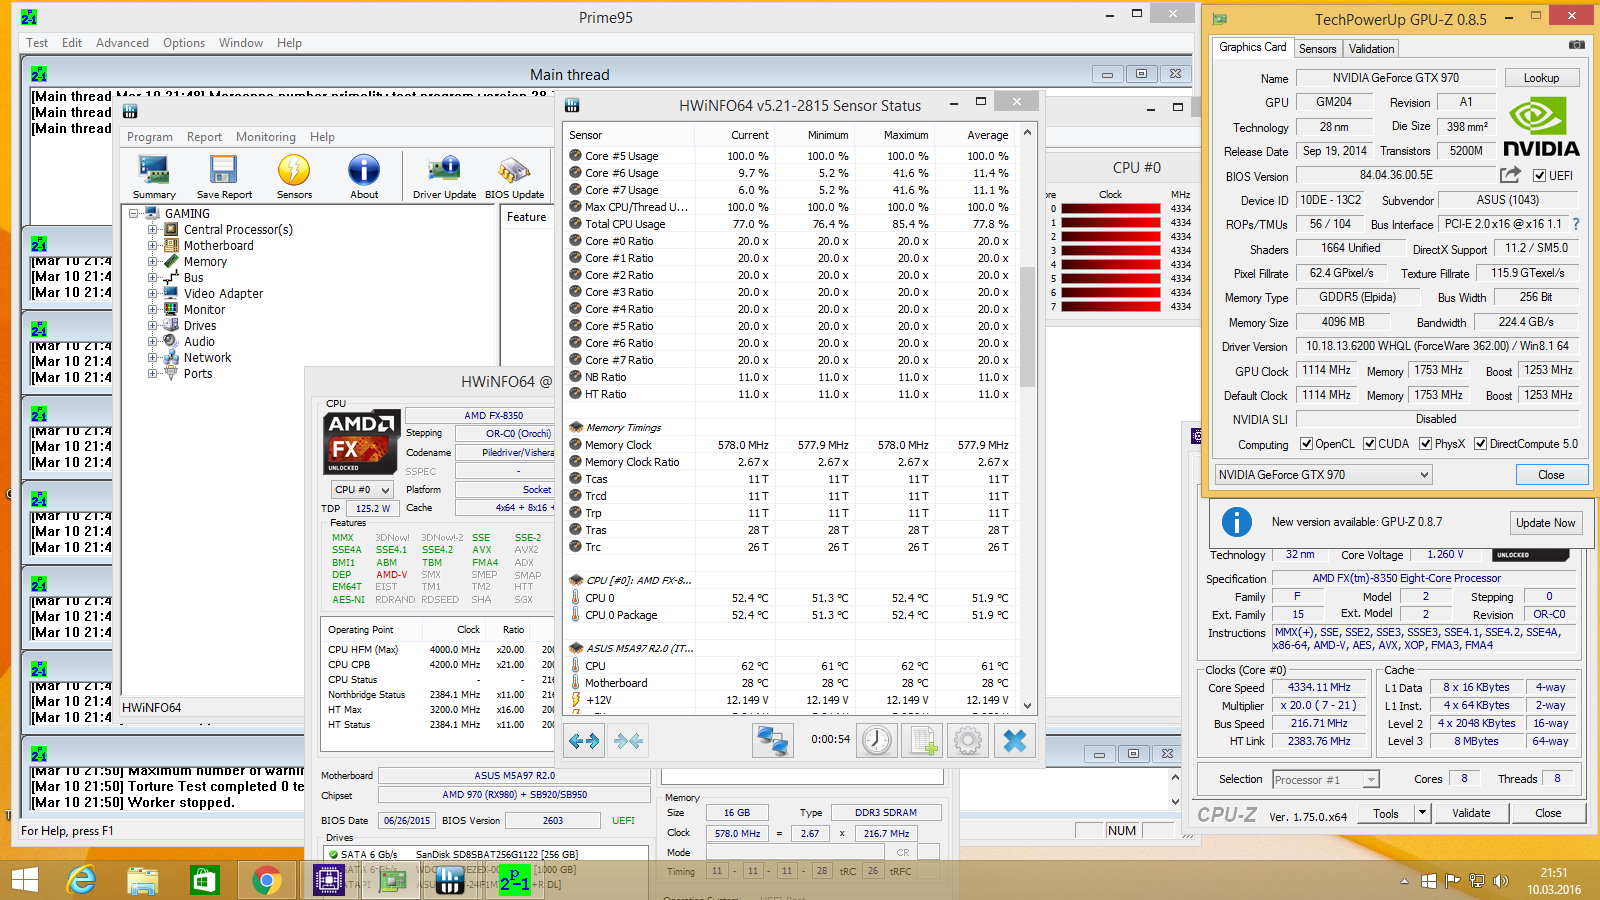Image resolution: width=1600 pixels, height=900 pixels.
Task: Expand the Motherboard tree node
Action: [153, 246]
